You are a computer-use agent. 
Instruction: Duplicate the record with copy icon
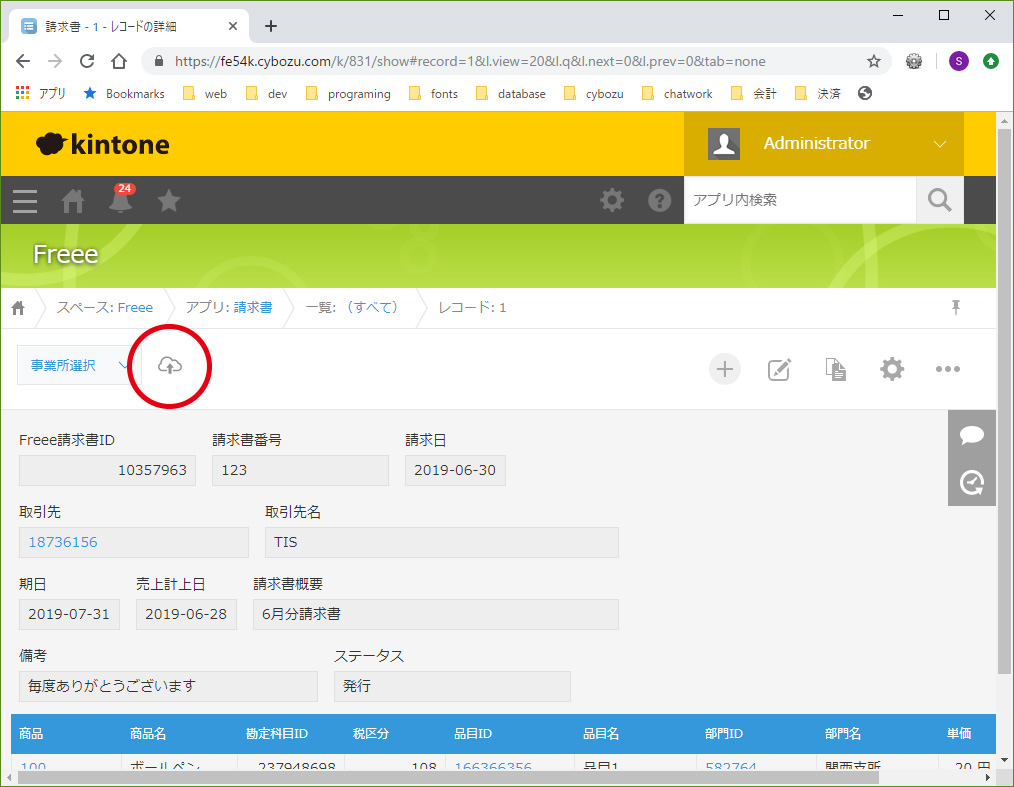836,369
